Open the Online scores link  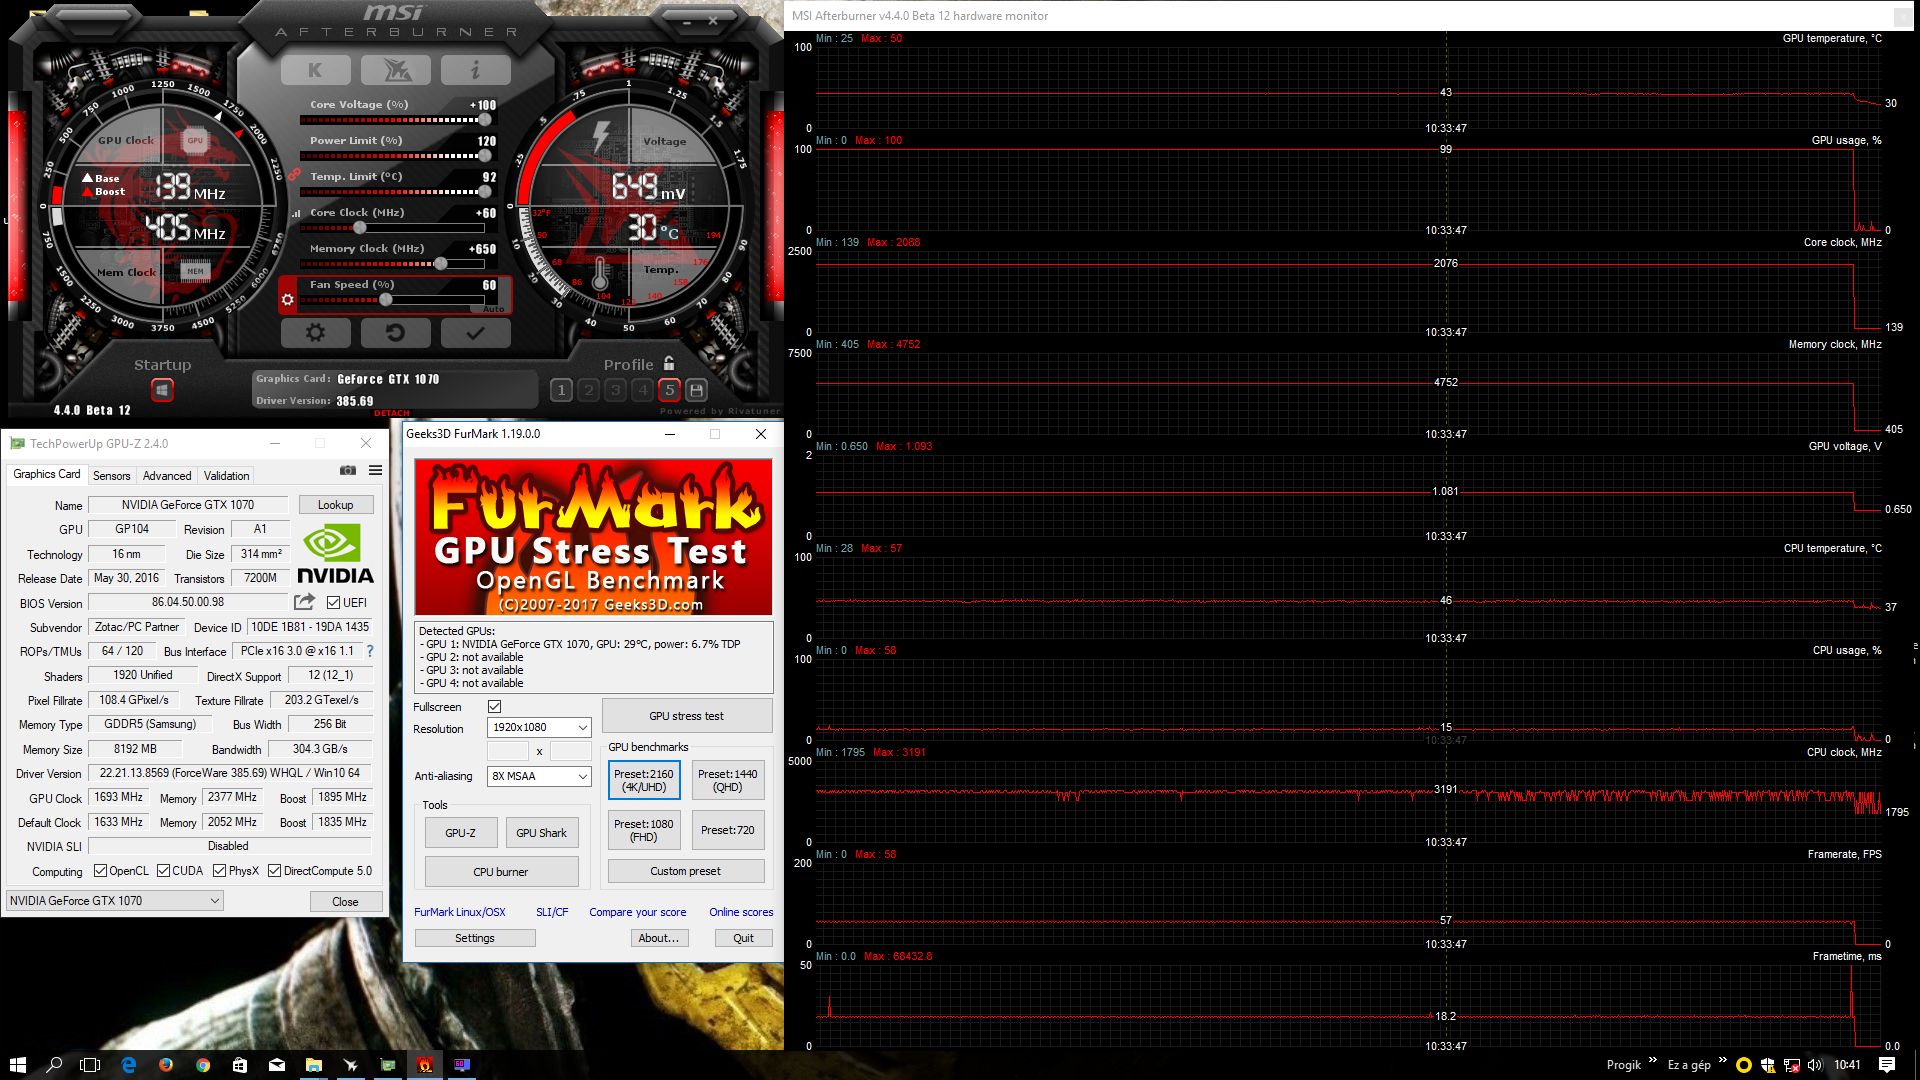tap(741, 912)
